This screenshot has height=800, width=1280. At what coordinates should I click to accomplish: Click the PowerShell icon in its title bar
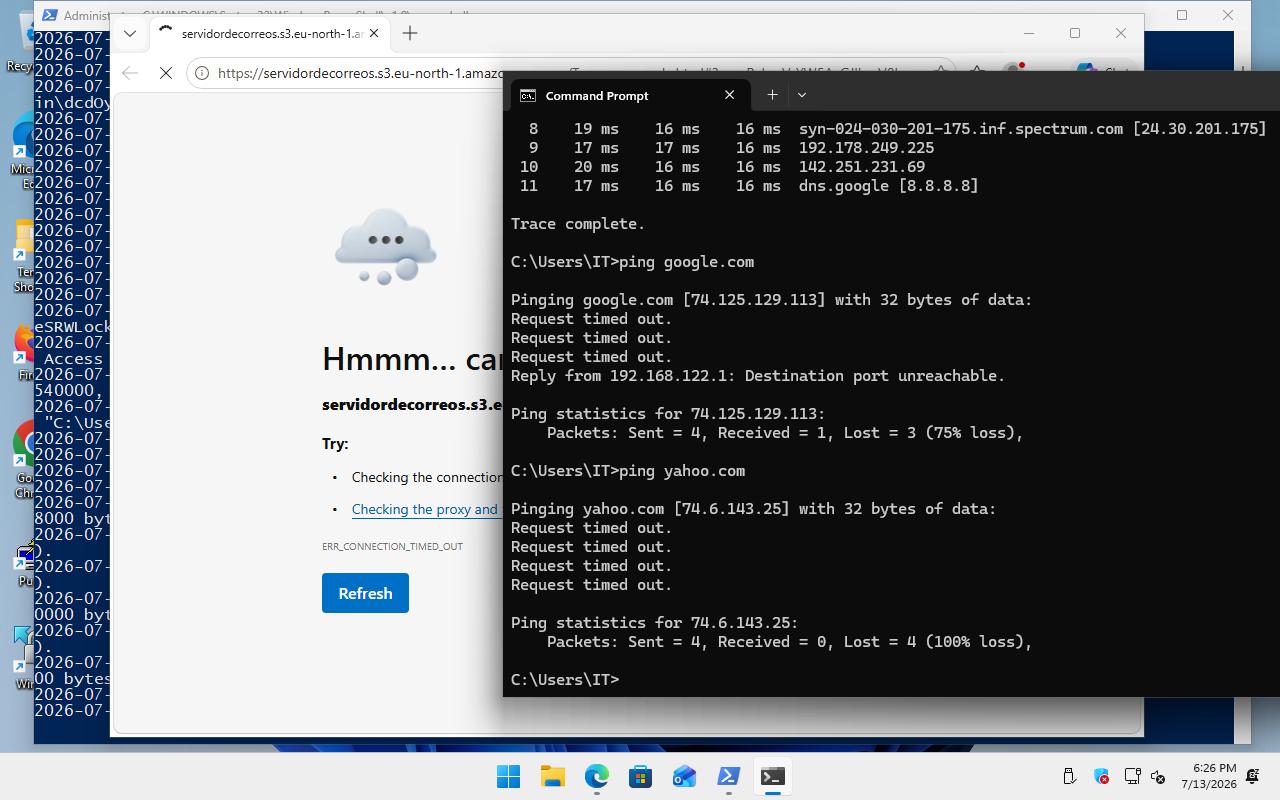click(49, 15)
